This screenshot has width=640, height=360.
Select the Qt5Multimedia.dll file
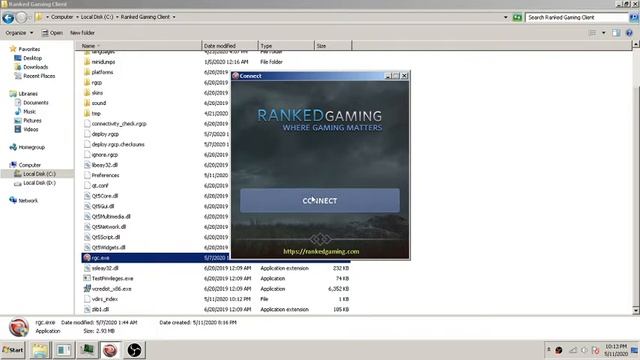(x=111, y=217)
